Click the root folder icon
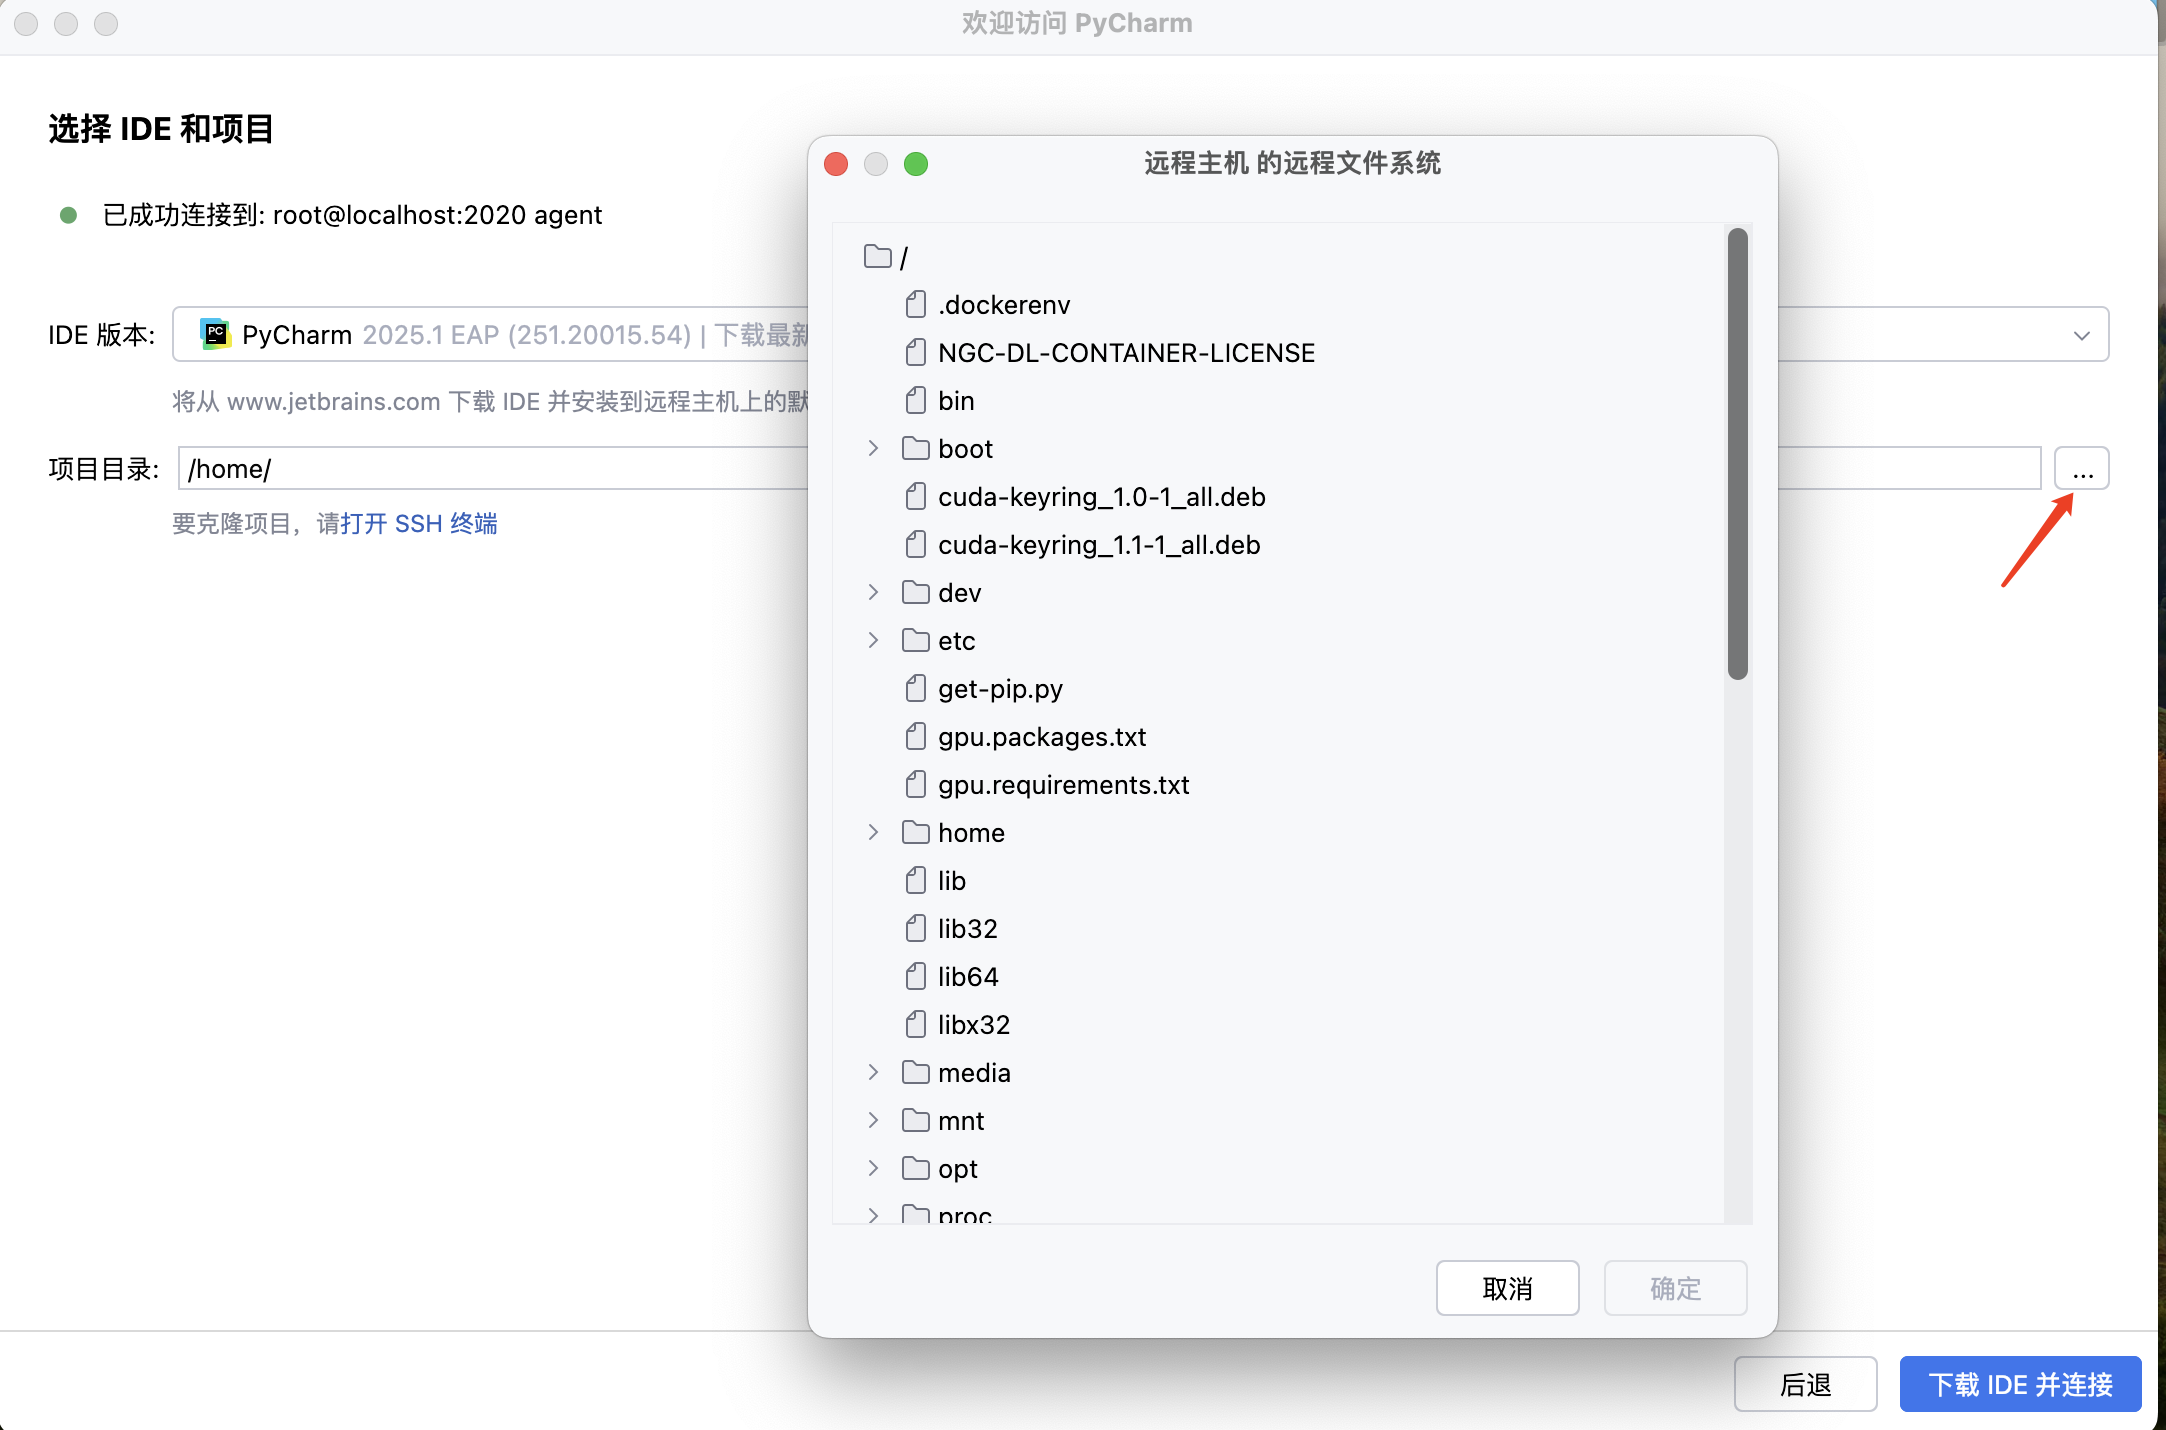2166x1430 pixels. point(878,257)
